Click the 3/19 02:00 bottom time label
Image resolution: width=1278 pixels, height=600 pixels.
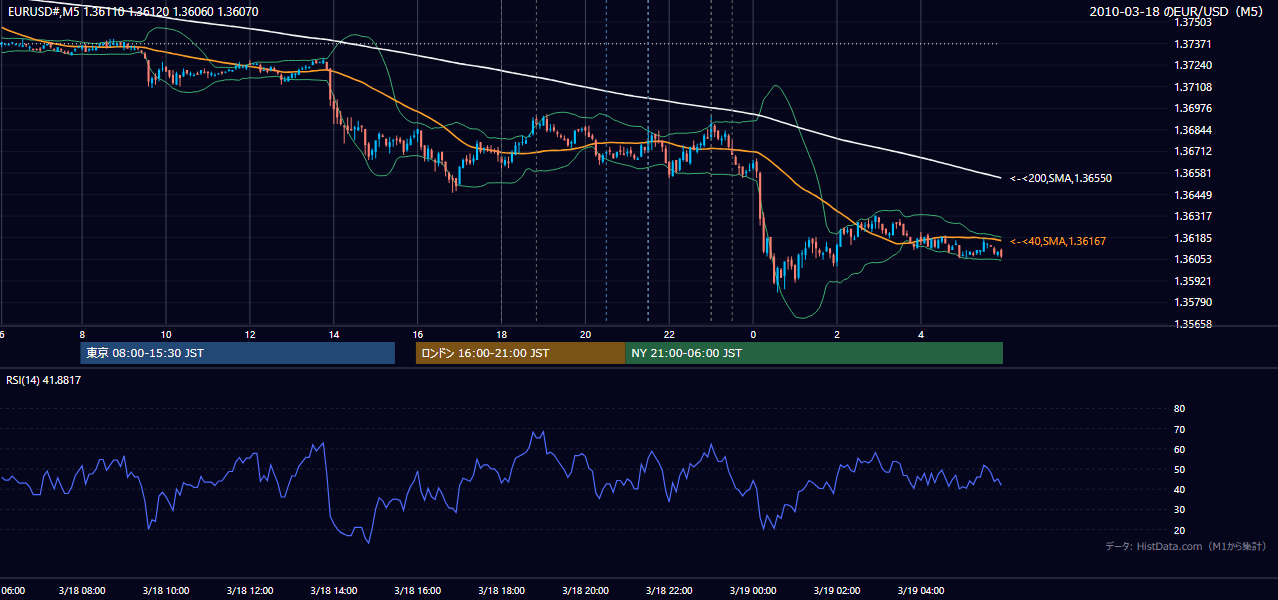pos(838,590)
